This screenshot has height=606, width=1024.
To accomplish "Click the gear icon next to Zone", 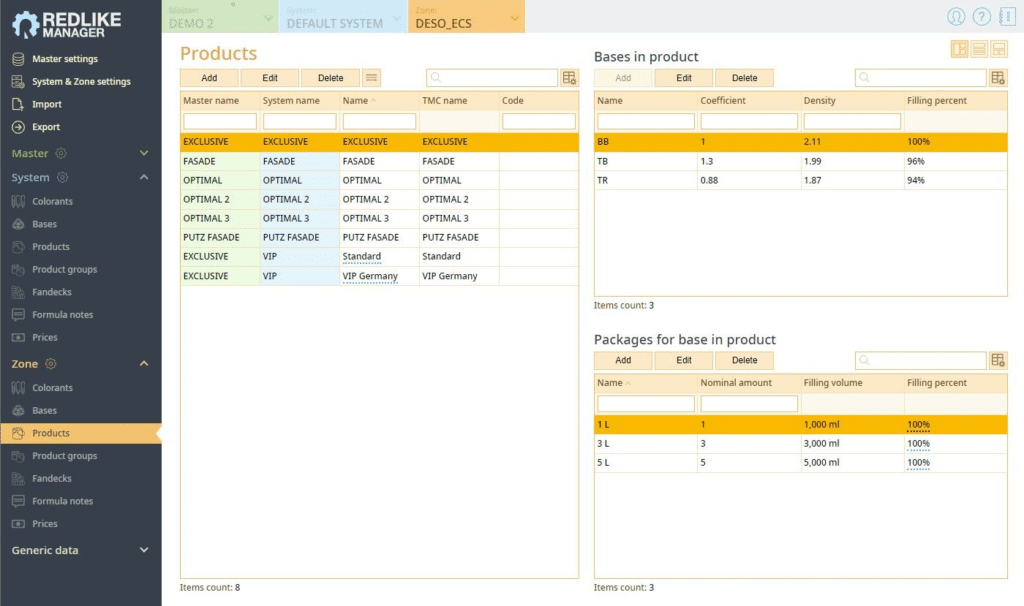I will [51, 364].
